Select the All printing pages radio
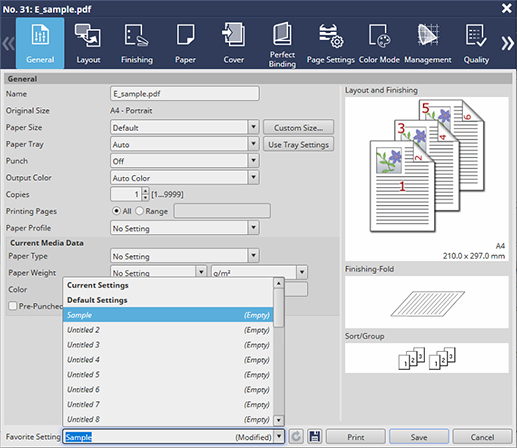The width and height of the screenshot is (517, 448). coord(116,211)
